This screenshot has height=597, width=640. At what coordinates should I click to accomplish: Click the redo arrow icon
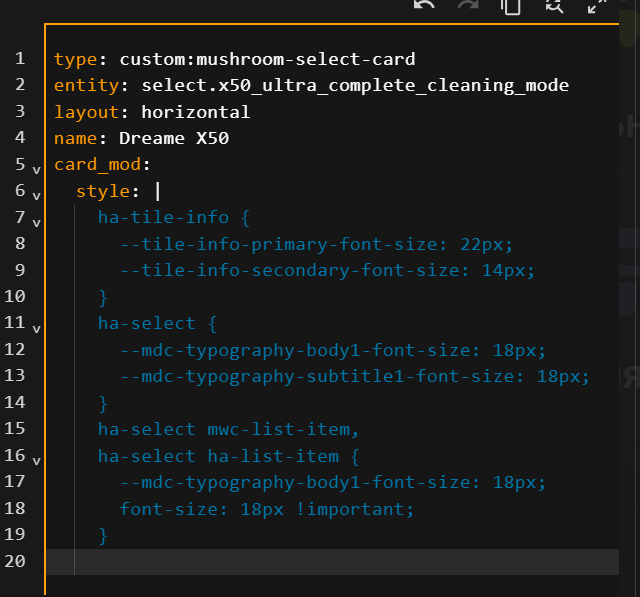[x=468, y=5]
